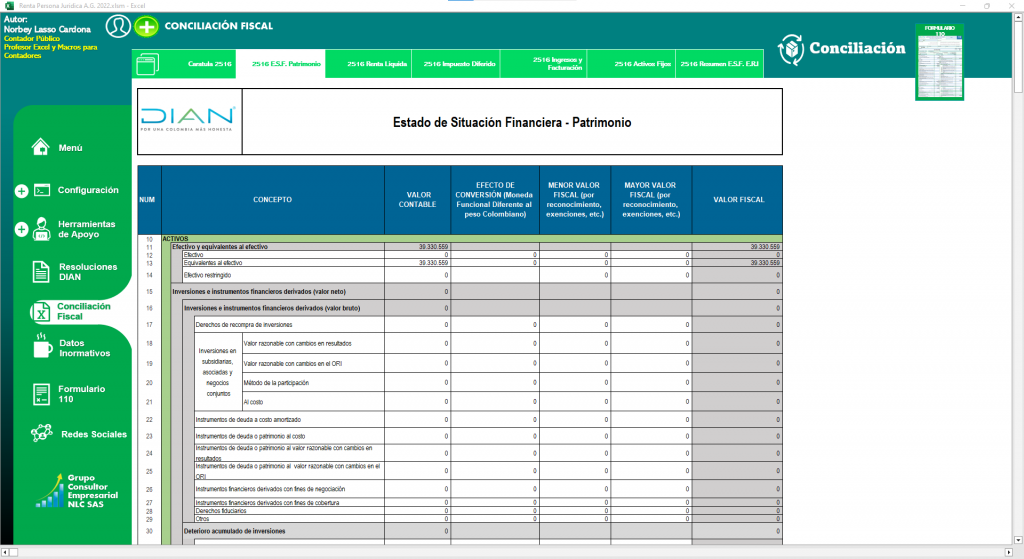Click 'Equivalentes al efectivo' row label
1024x559 pixels.
[212, 263]
